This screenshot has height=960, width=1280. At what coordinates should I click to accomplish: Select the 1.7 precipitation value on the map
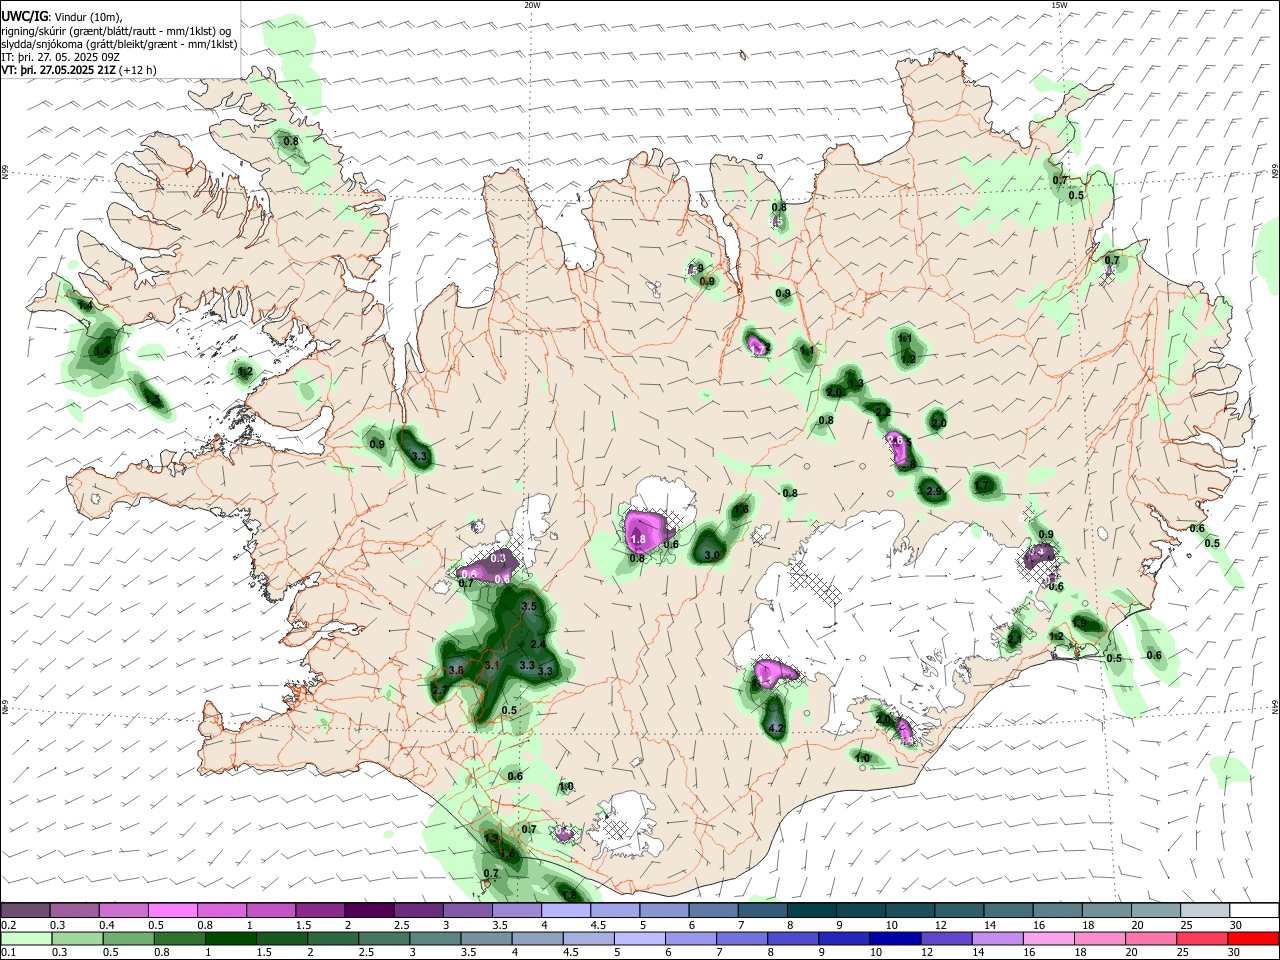(x=982, y=486)
